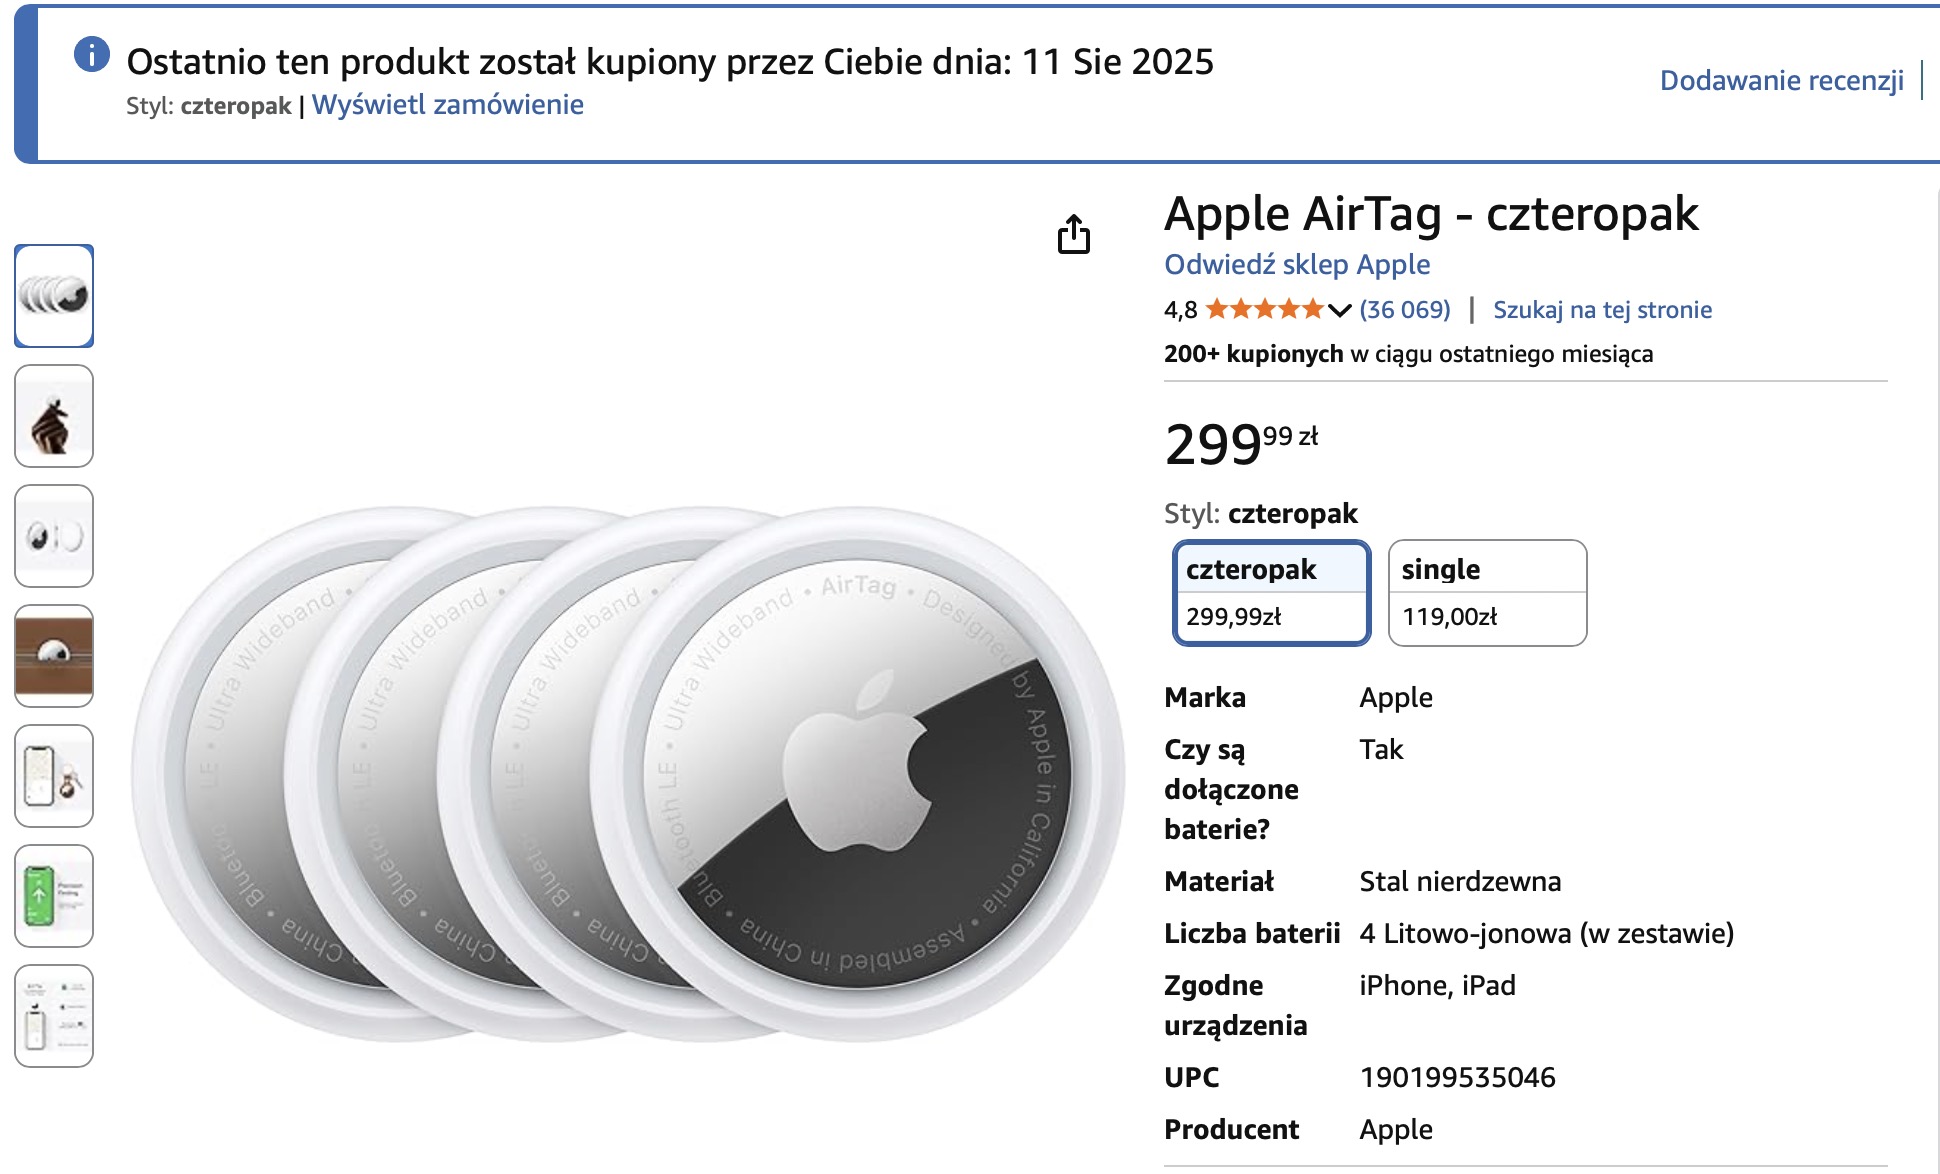Select thumbnail of AirTag on brown leather
Screen dimensions: 1940x1174
click(x=54, y=656)
